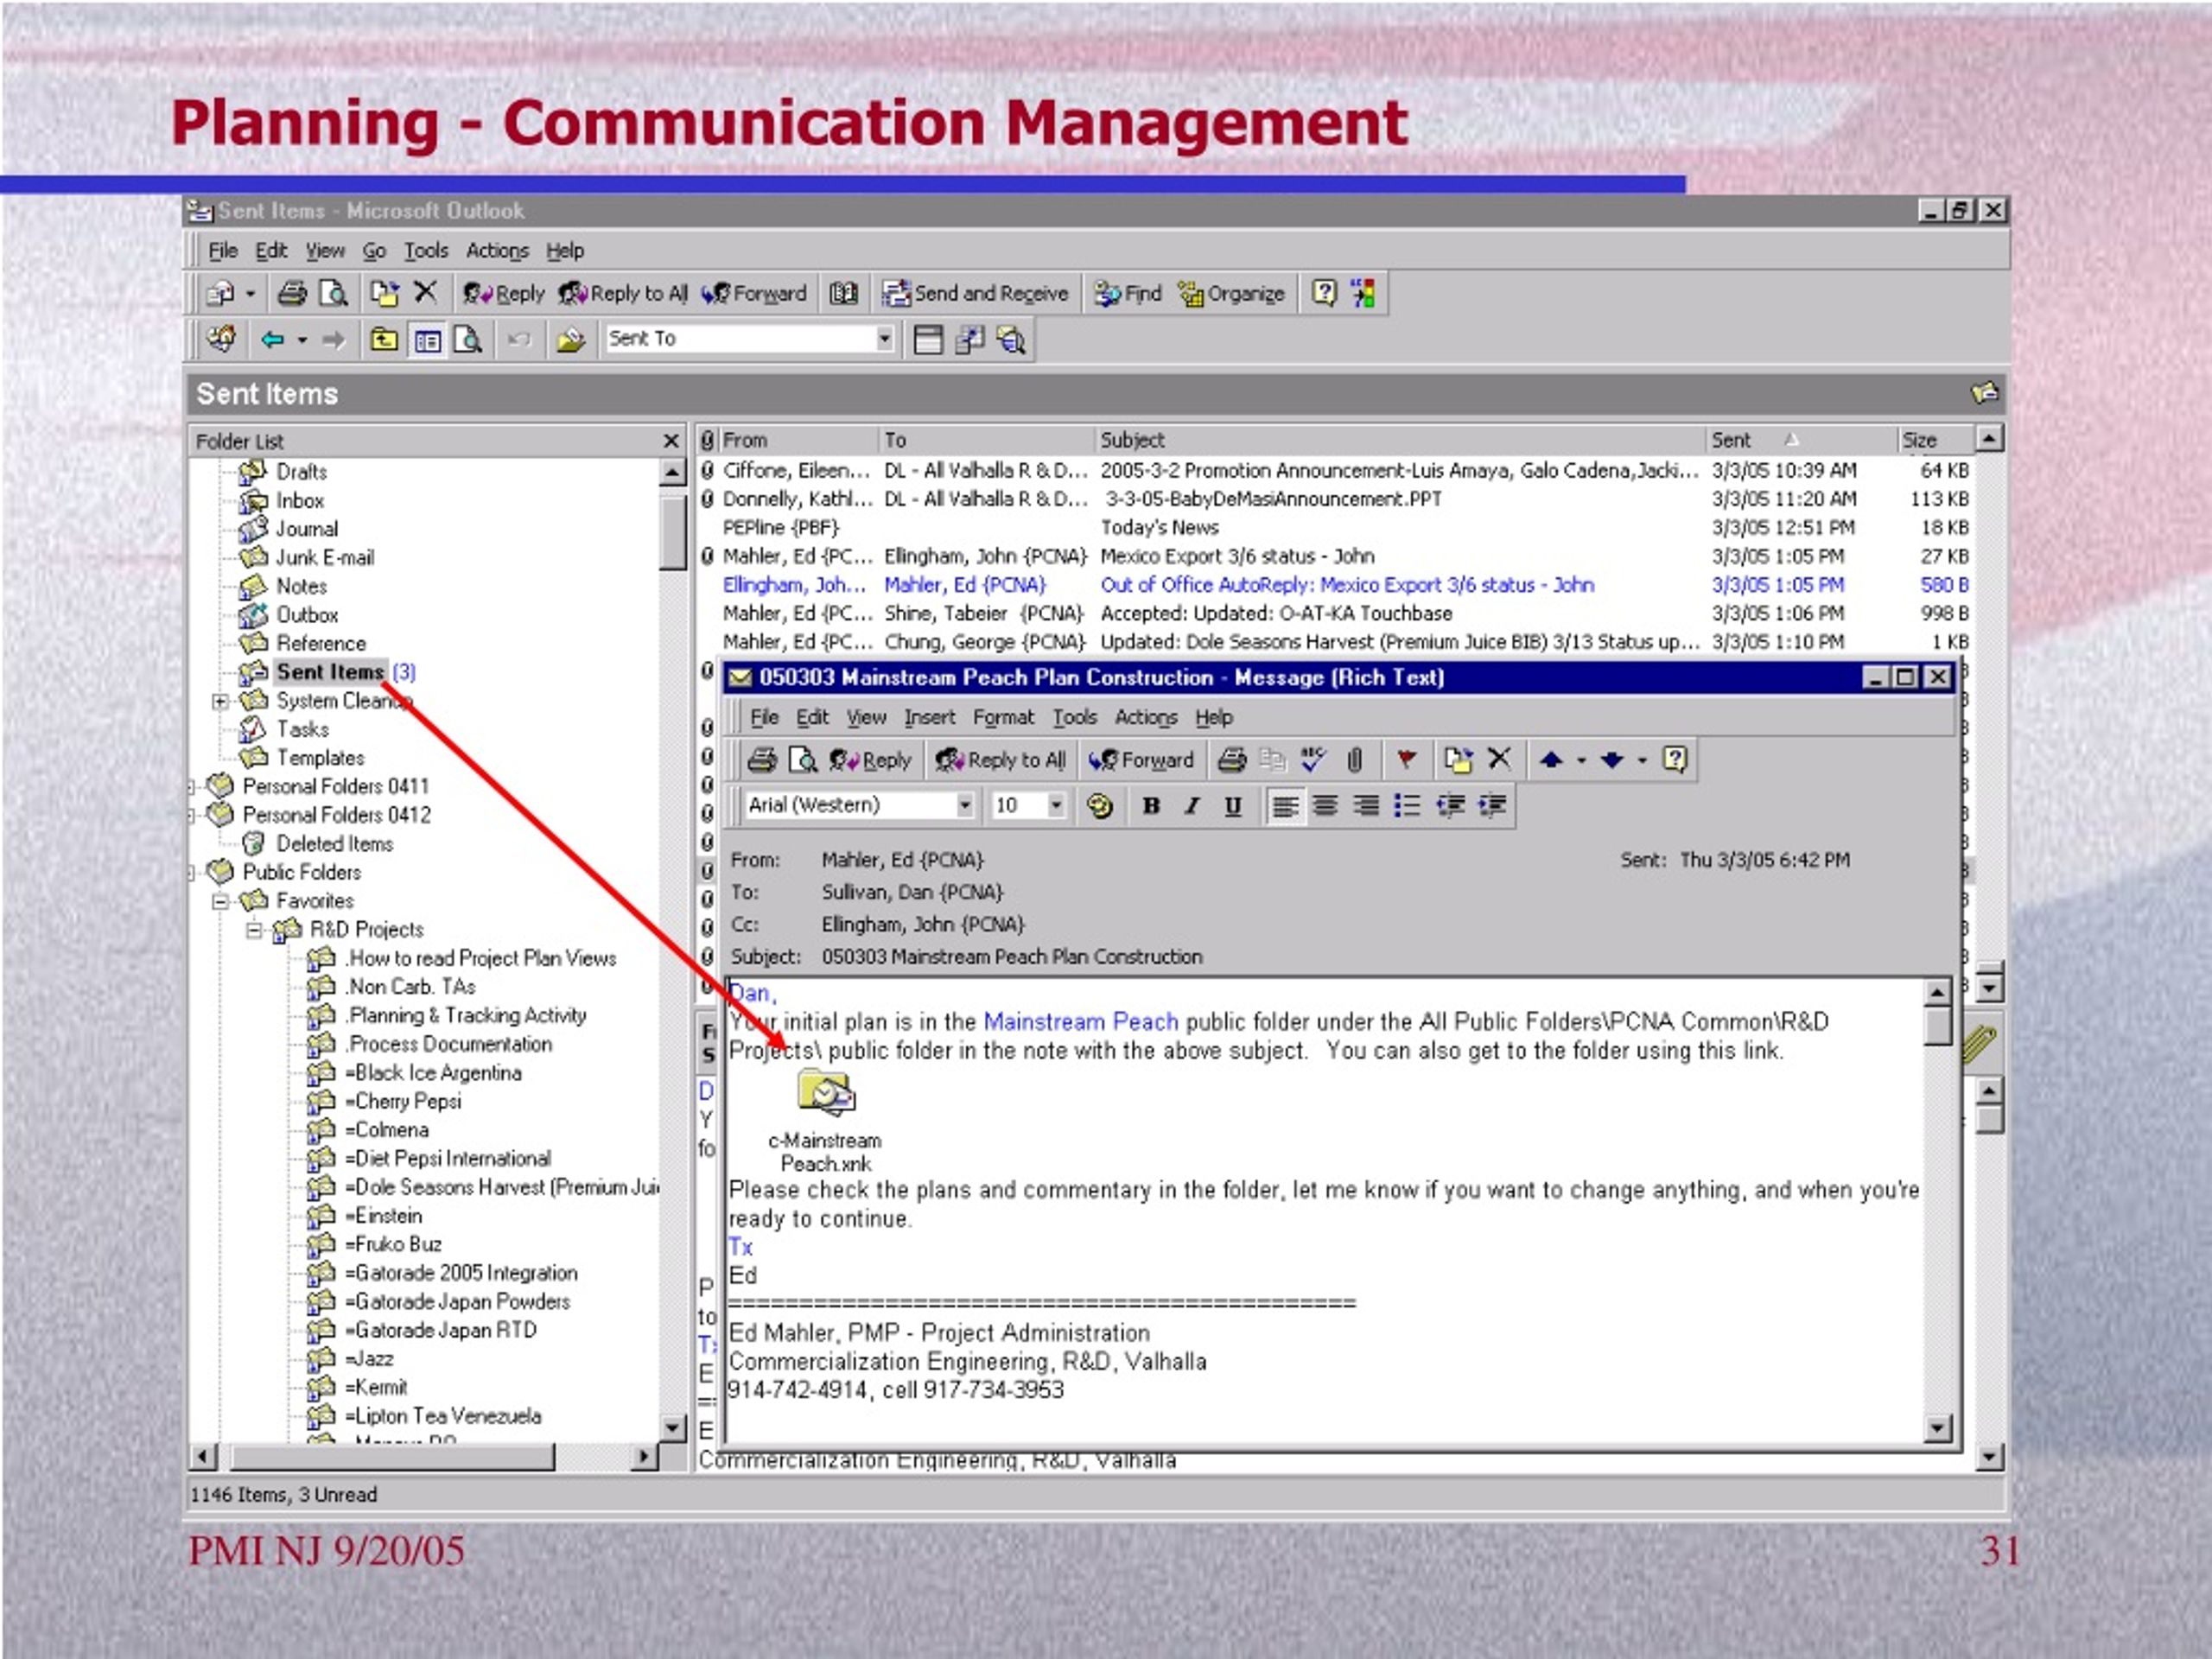Open the Sent To current view dropdown
Screen dimensions: 2212x1659
[x=884, y=339]
